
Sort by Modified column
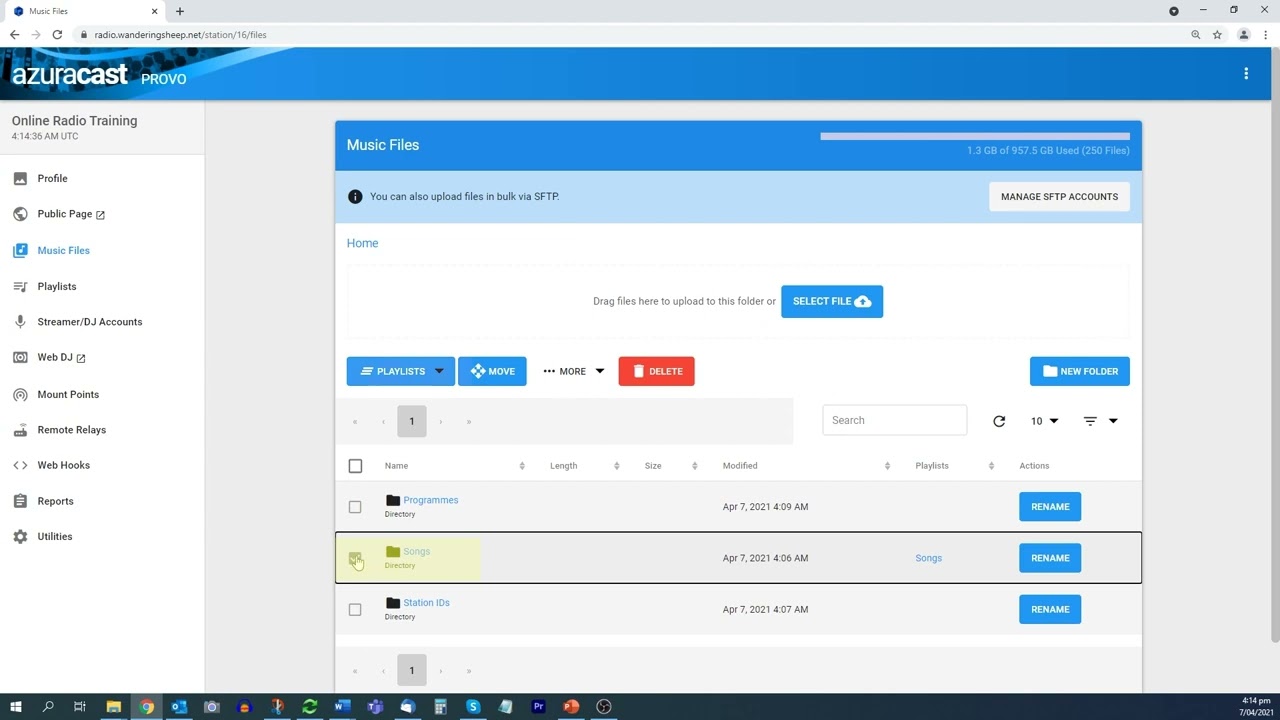coord(806,466)
